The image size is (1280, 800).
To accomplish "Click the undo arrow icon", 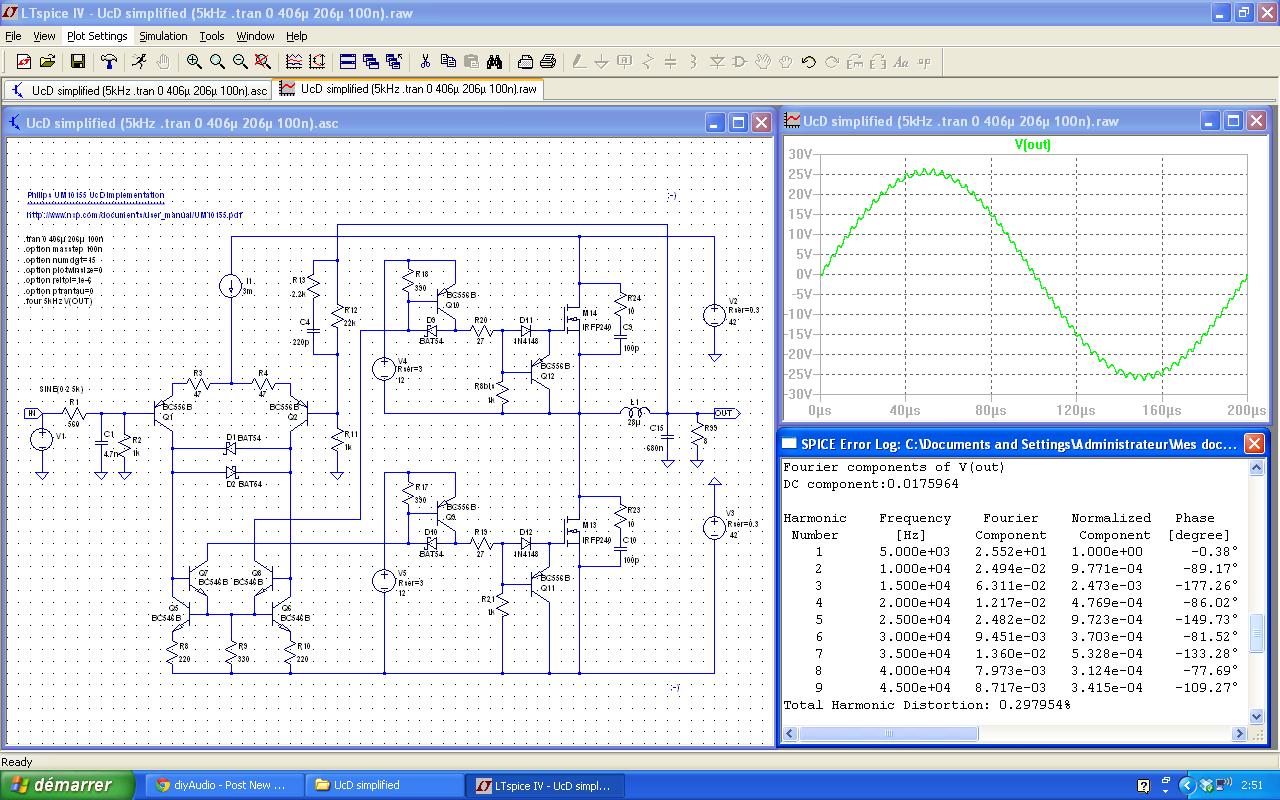I will (809, 62).
